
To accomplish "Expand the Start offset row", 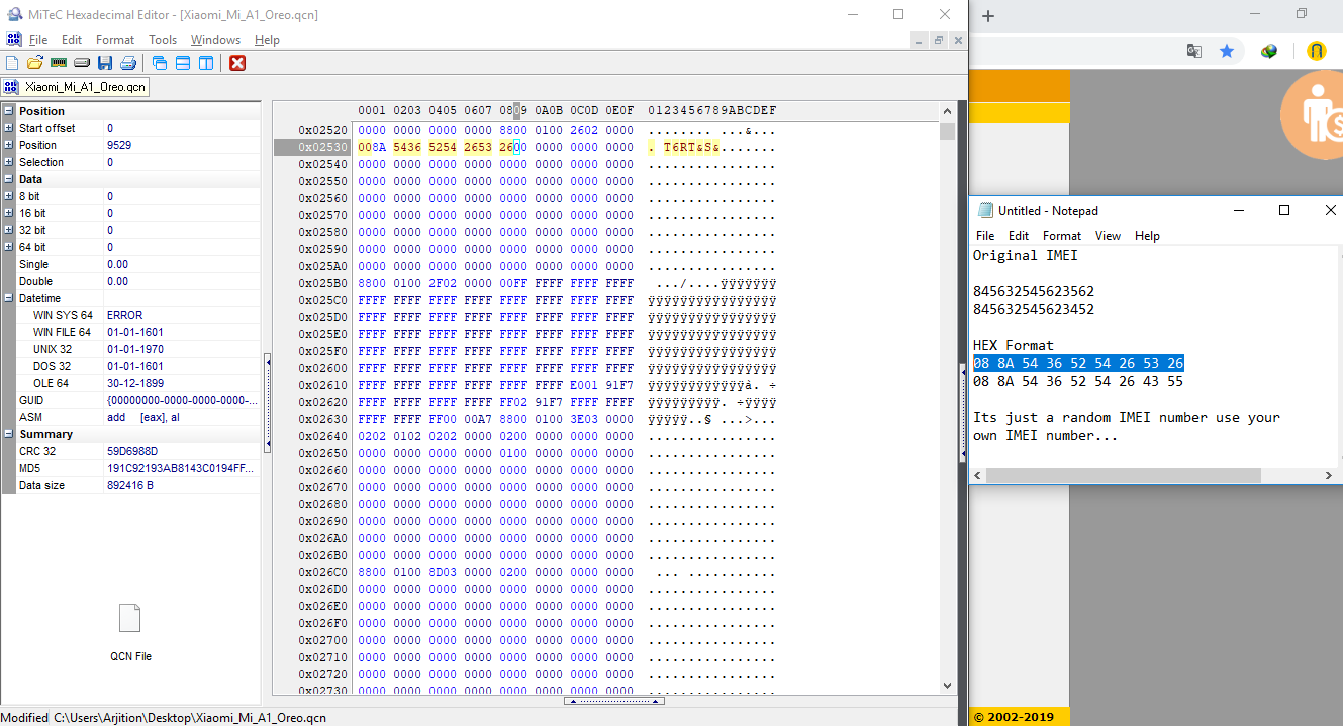I will pos(9,128).
